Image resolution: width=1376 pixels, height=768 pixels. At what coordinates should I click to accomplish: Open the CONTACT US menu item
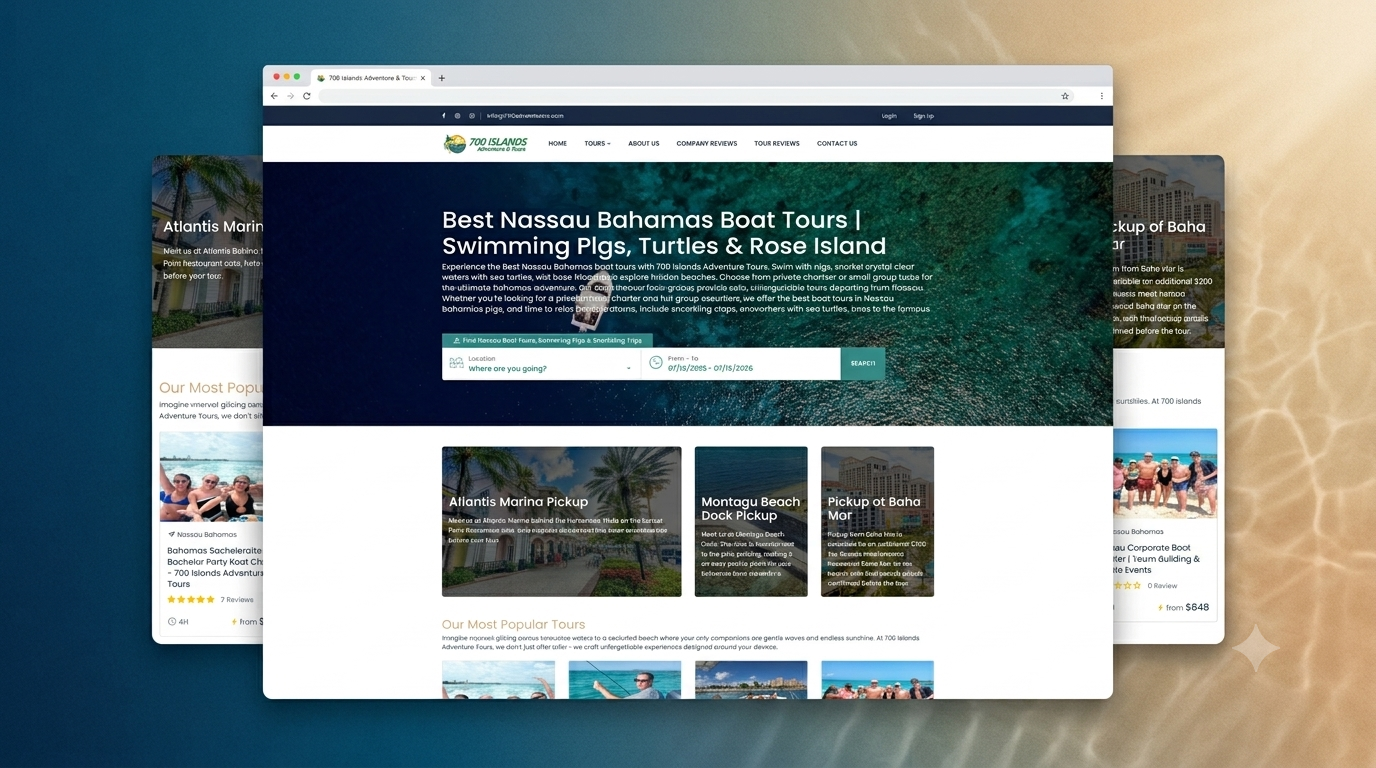click(837, 144)
